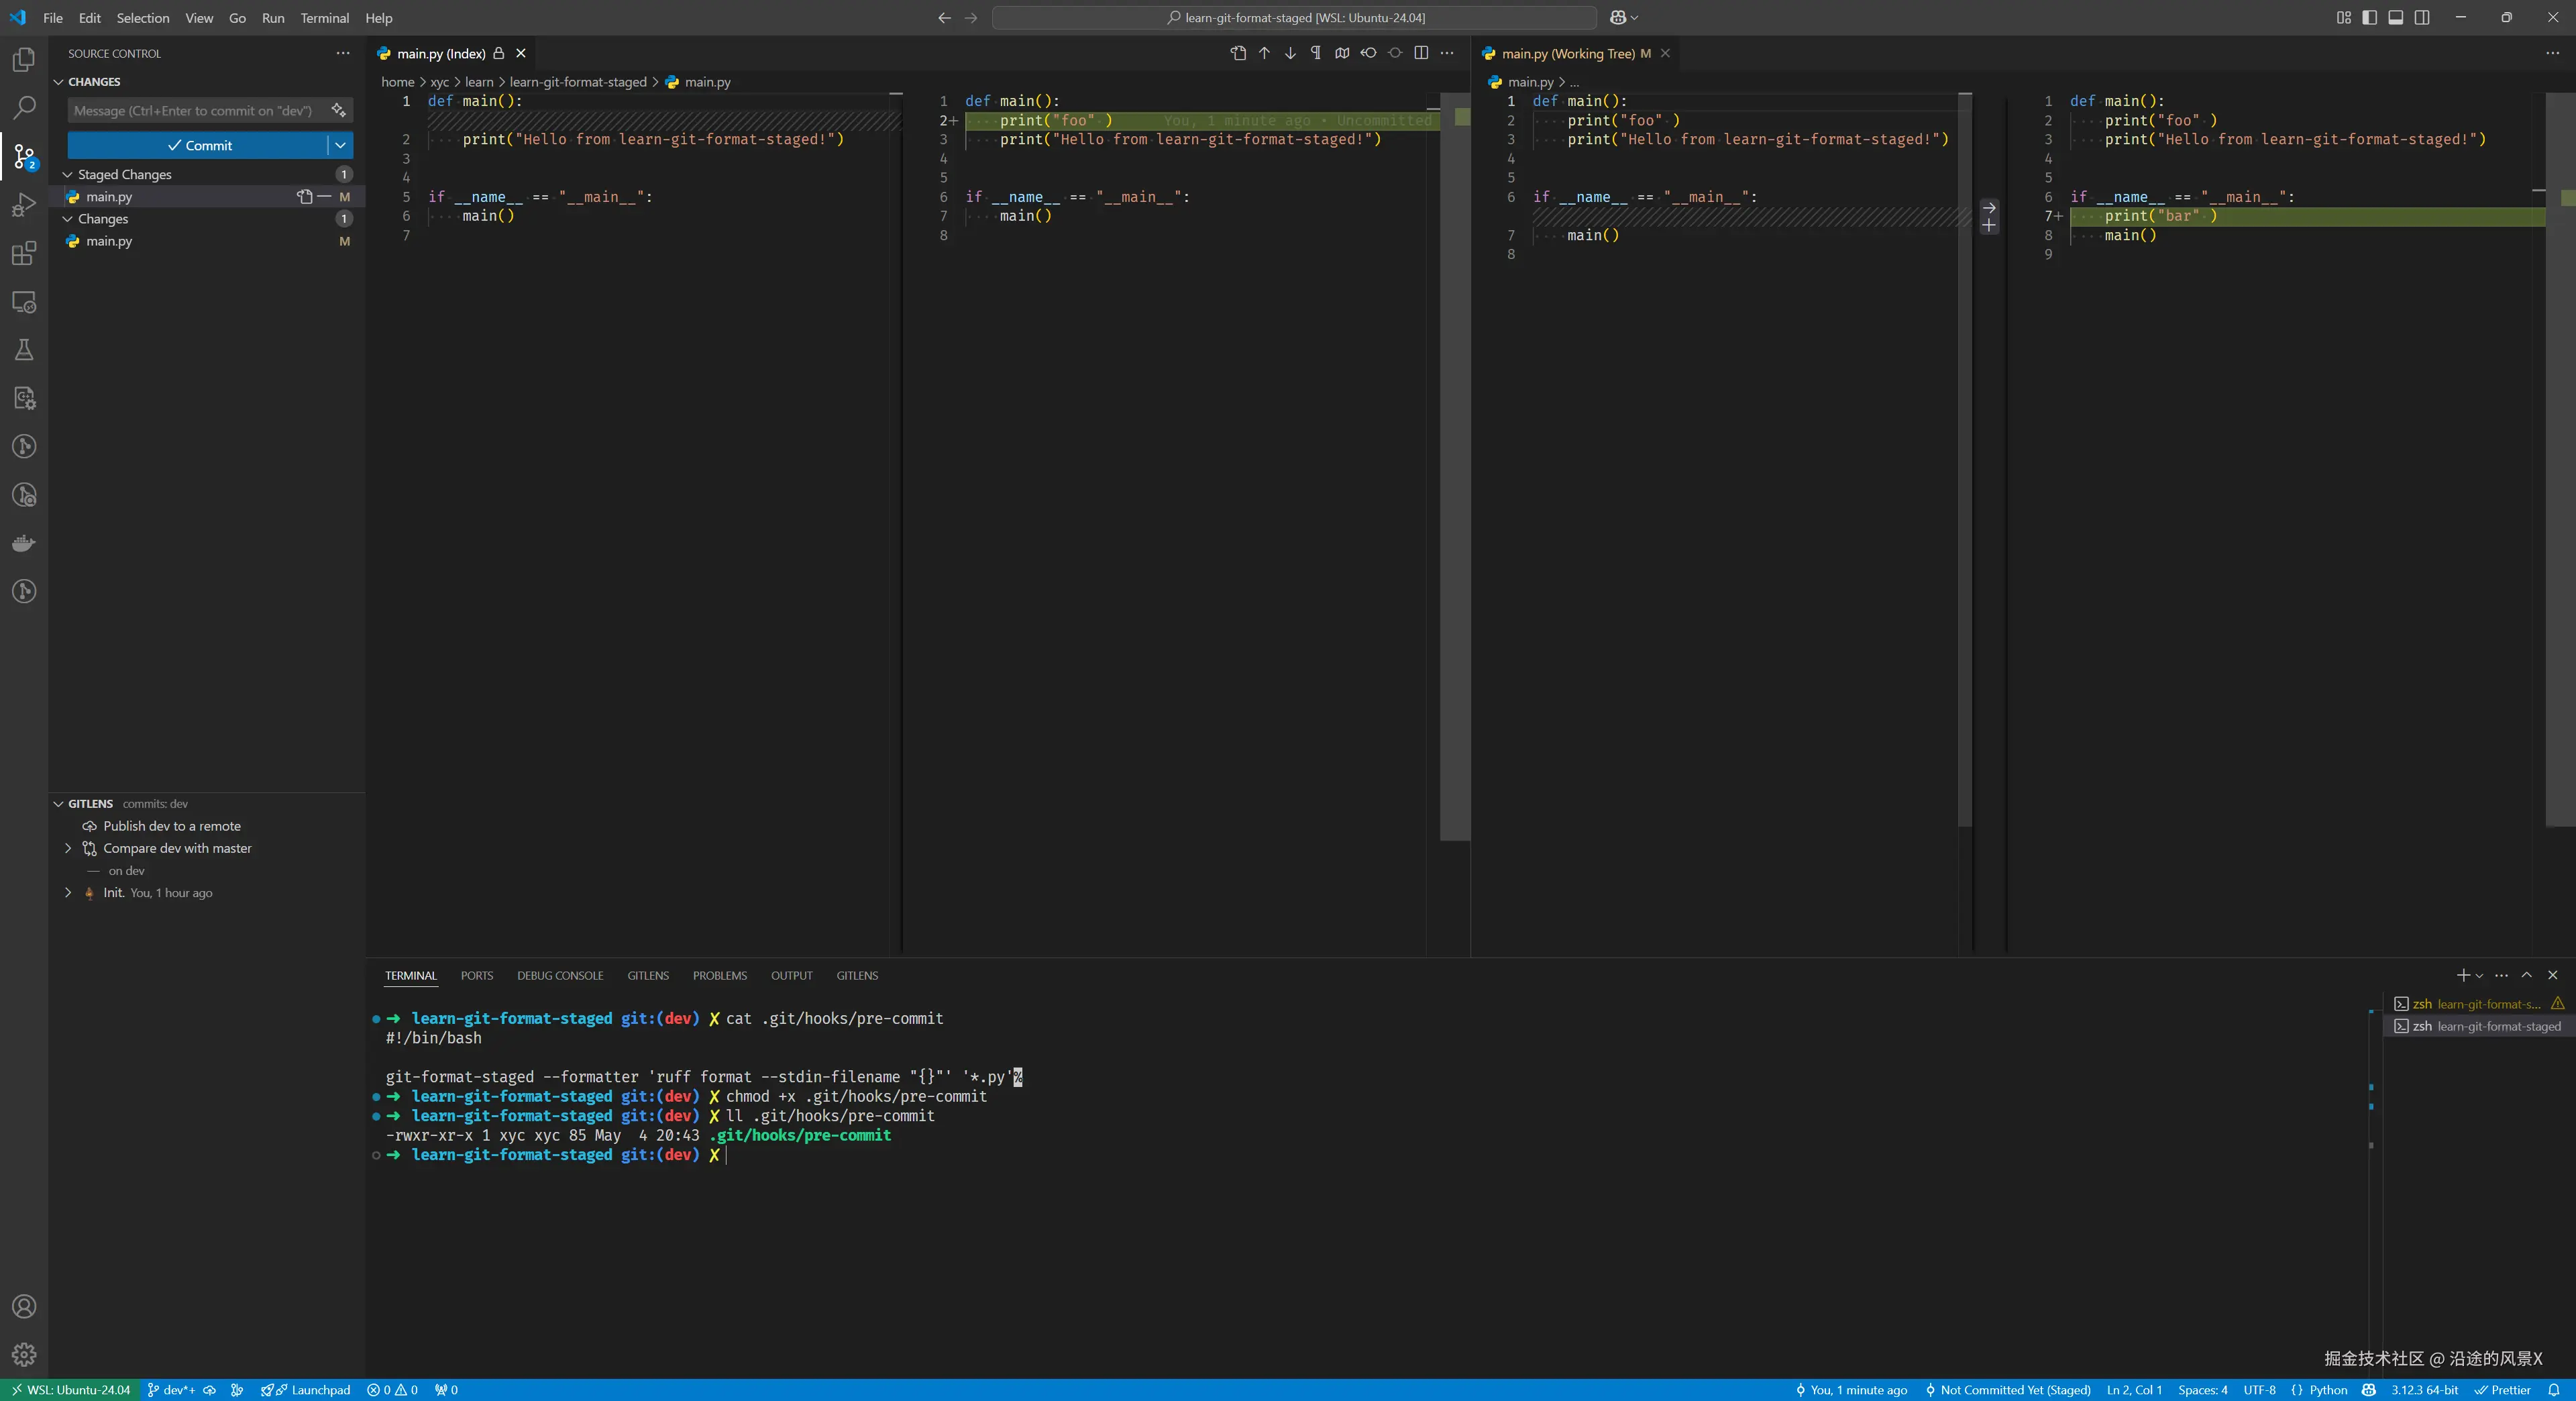Click the Docker icon in activity bar
The height and width of the screenshot is (1401, 2576).
[24, 543]
